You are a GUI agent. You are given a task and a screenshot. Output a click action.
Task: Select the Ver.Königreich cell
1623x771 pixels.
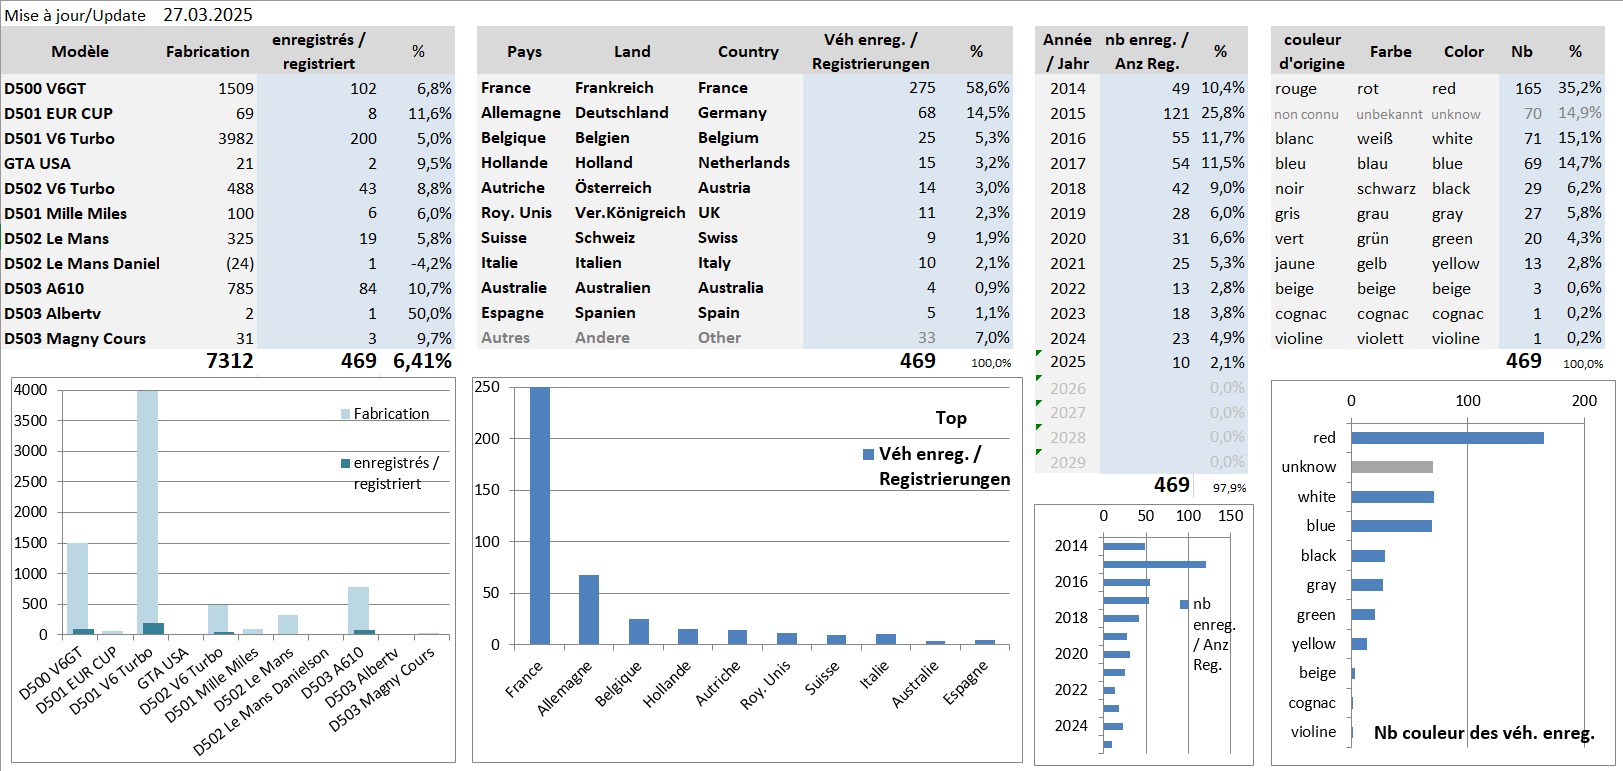[630, 213]
